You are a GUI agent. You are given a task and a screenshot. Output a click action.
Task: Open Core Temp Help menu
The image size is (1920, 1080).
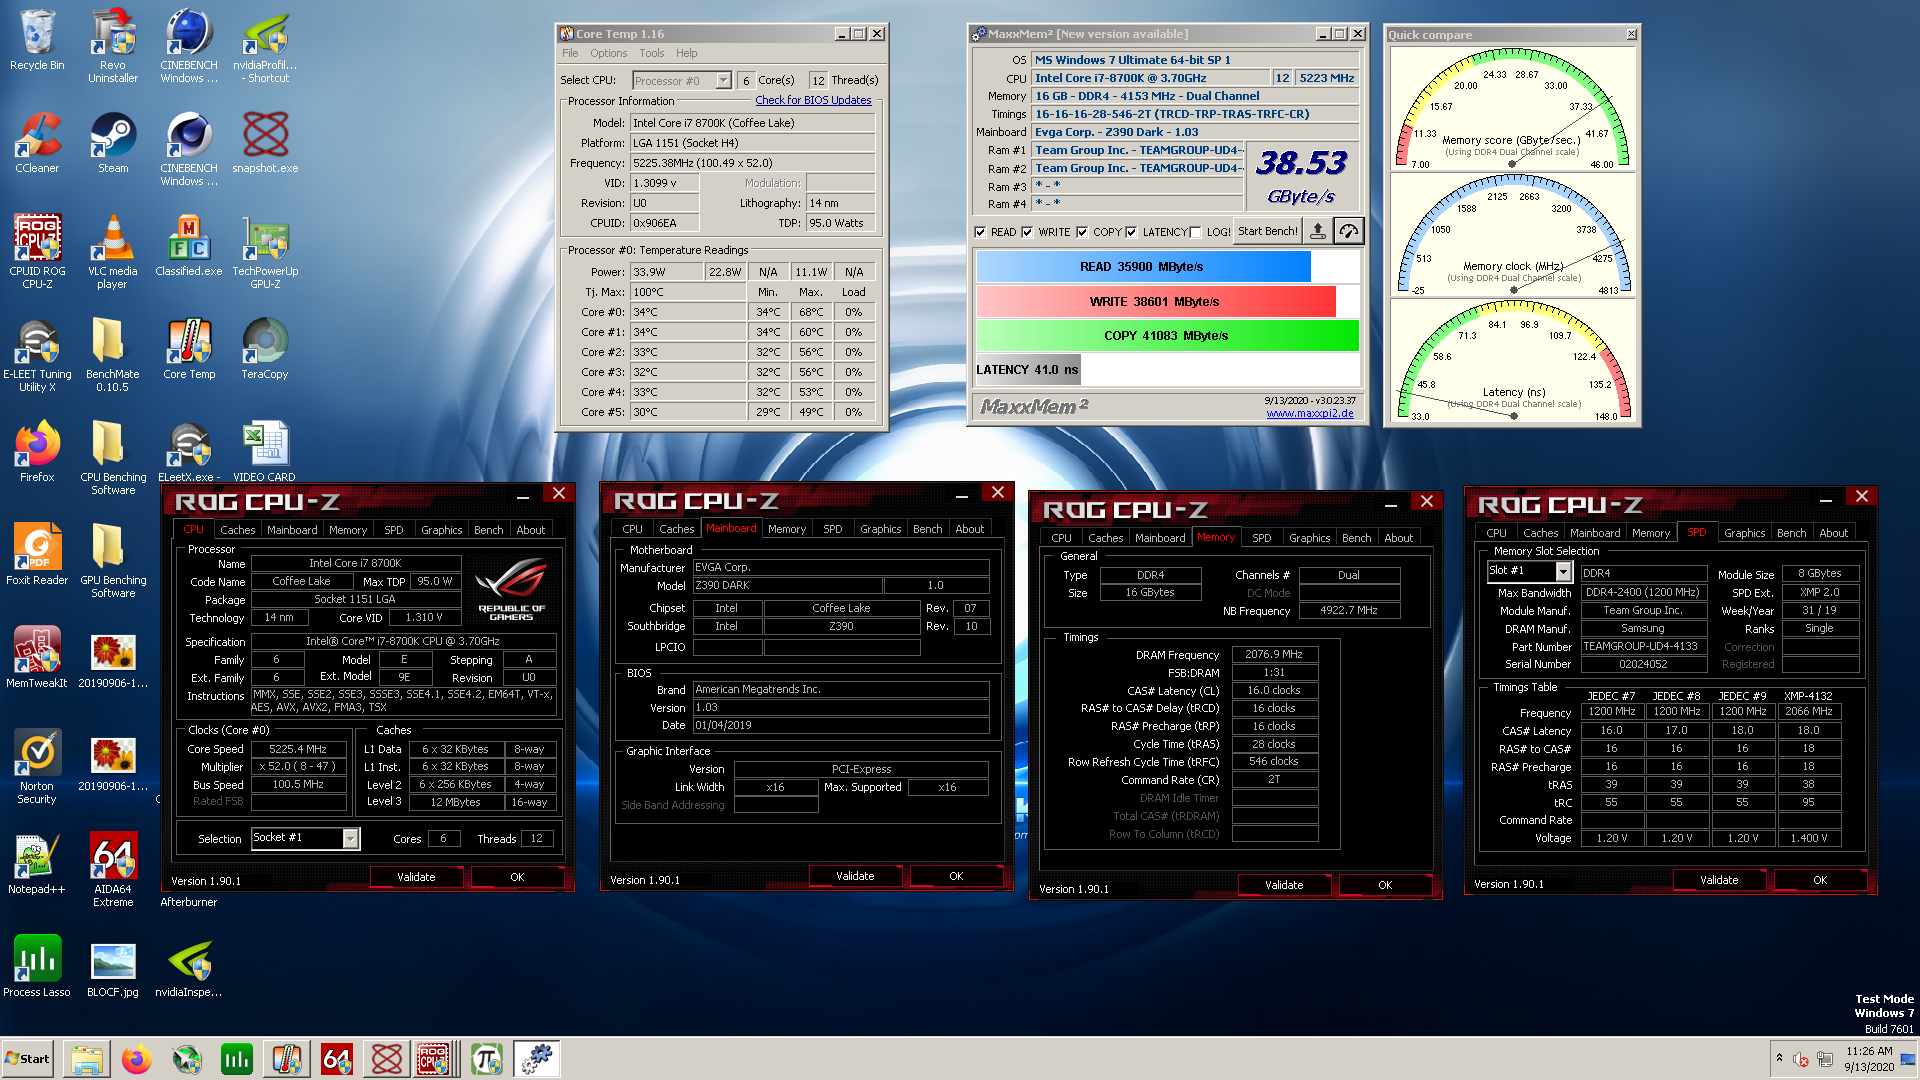pyautogui.click(x=686, y=53)
